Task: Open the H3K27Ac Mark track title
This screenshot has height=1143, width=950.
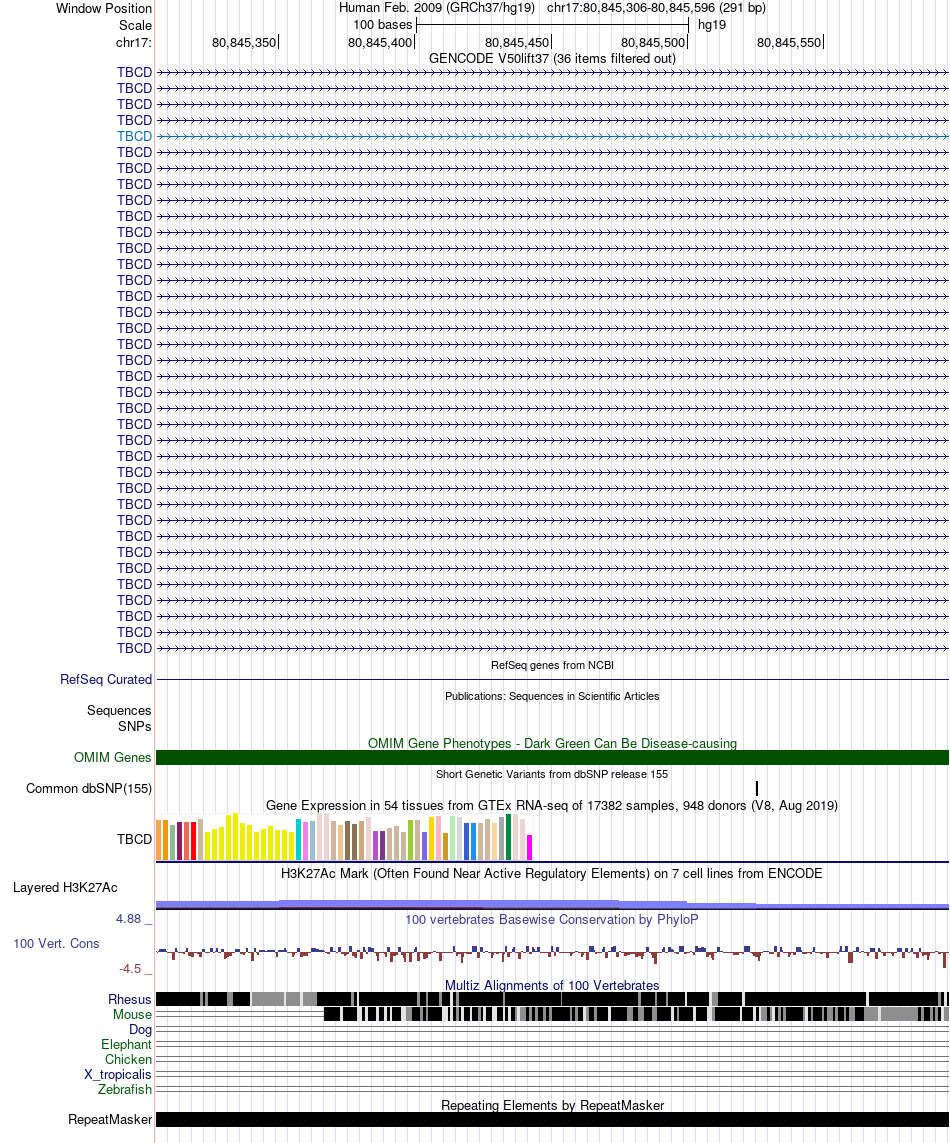Action: (552, 873)
